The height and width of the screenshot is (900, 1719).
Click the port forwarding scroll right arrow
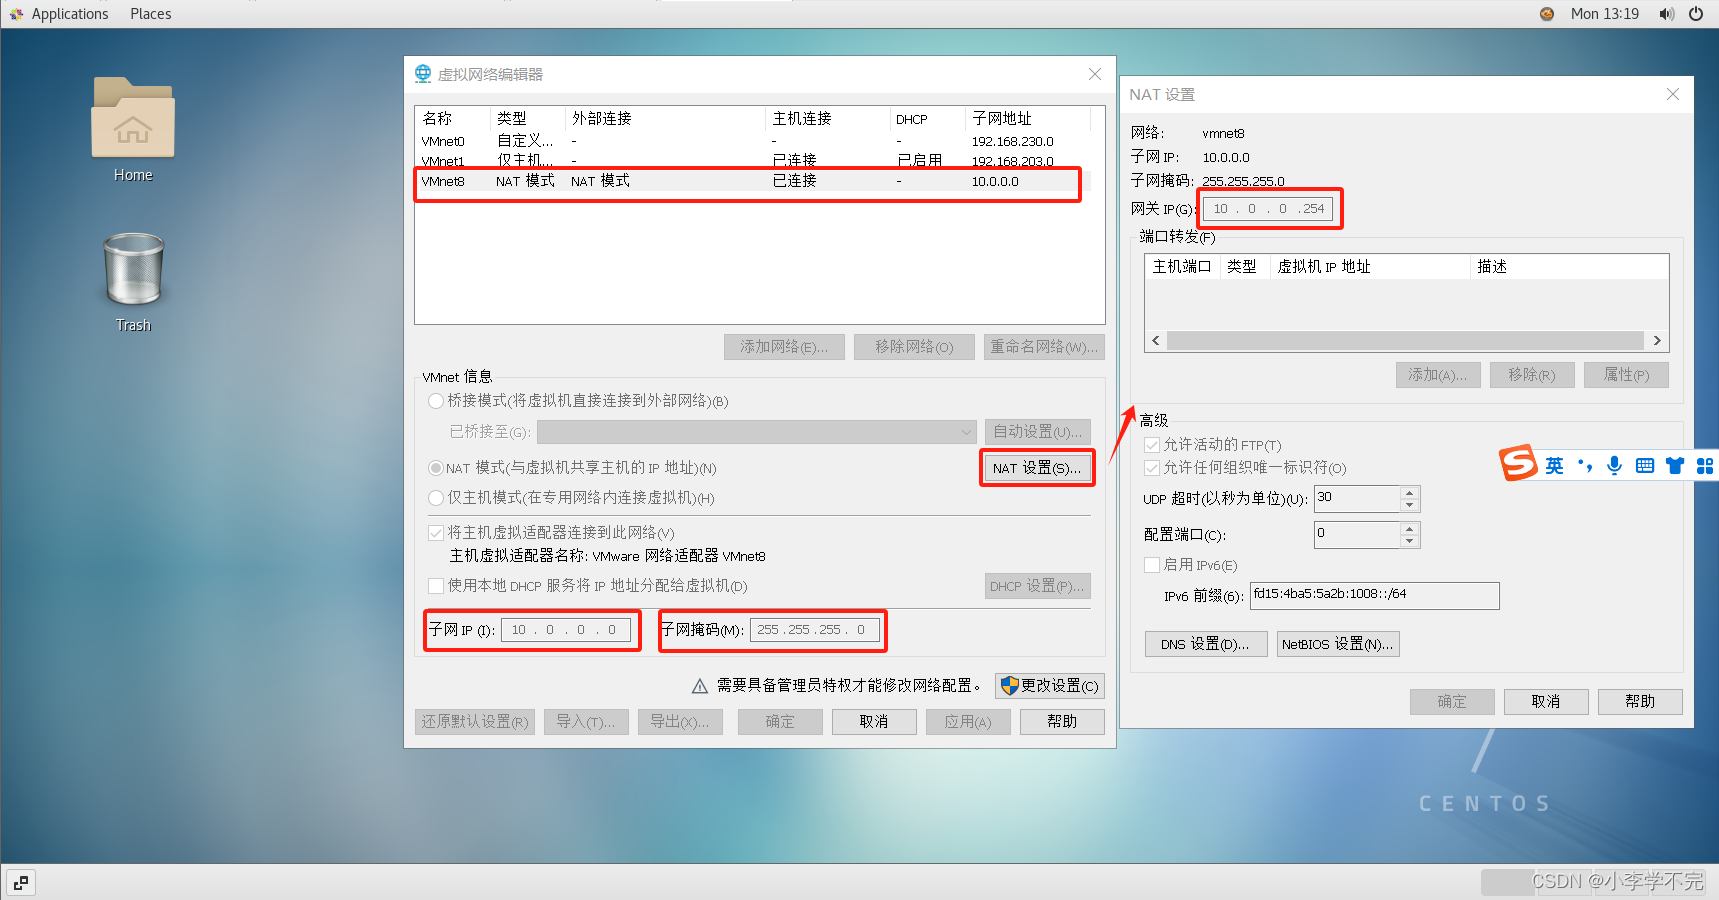click(1657, 341)
